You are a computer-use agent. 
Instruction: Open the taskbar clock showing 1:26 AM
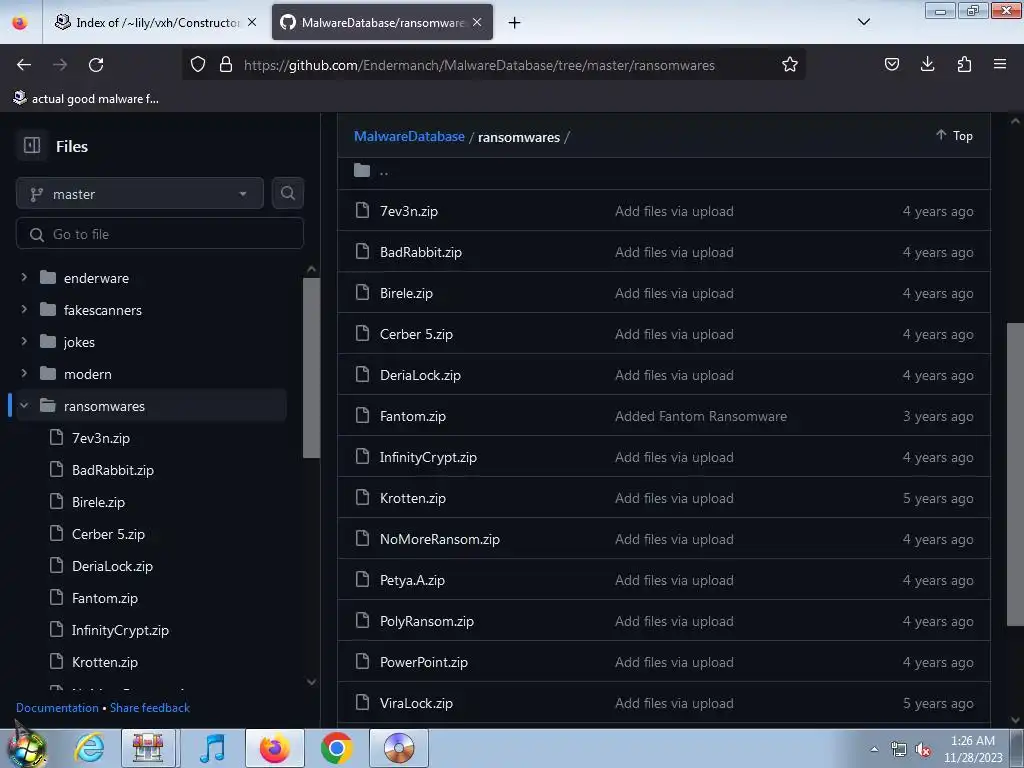973,749
